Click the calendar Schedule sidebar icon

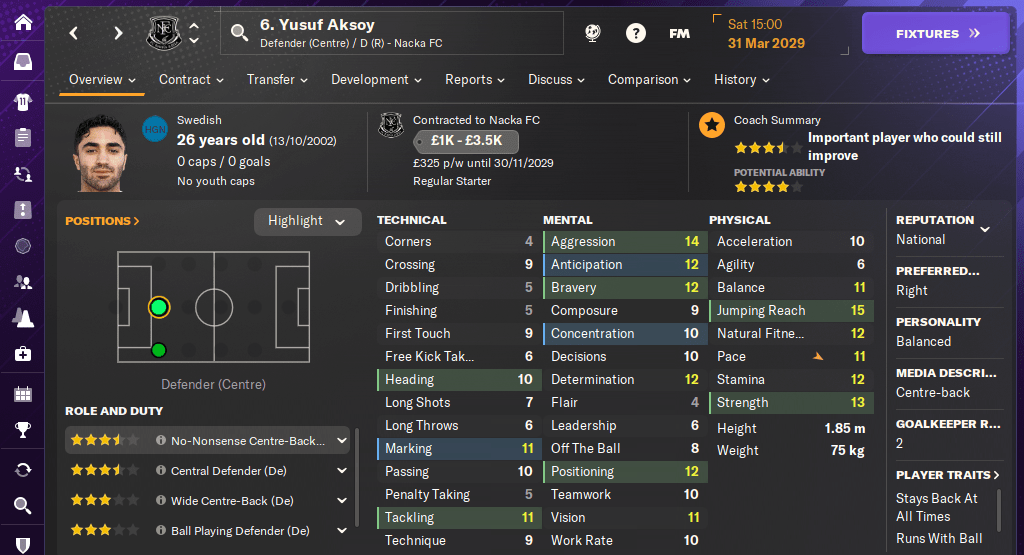click(22, 393)
